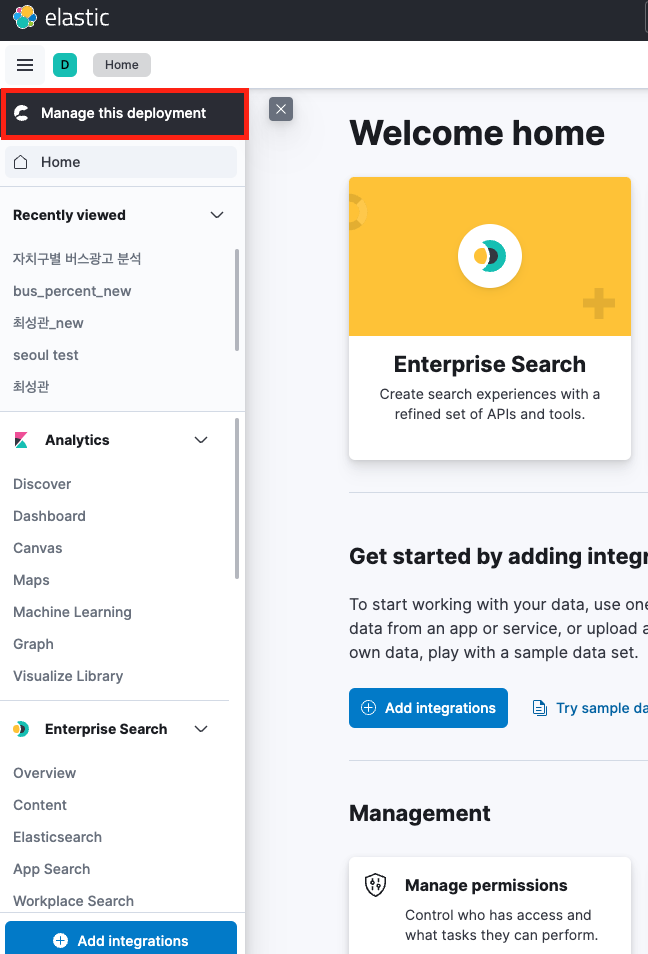Open Machine Learning
Image resolution: width=648 pixels, height=954 pixels.
[72, 612]
